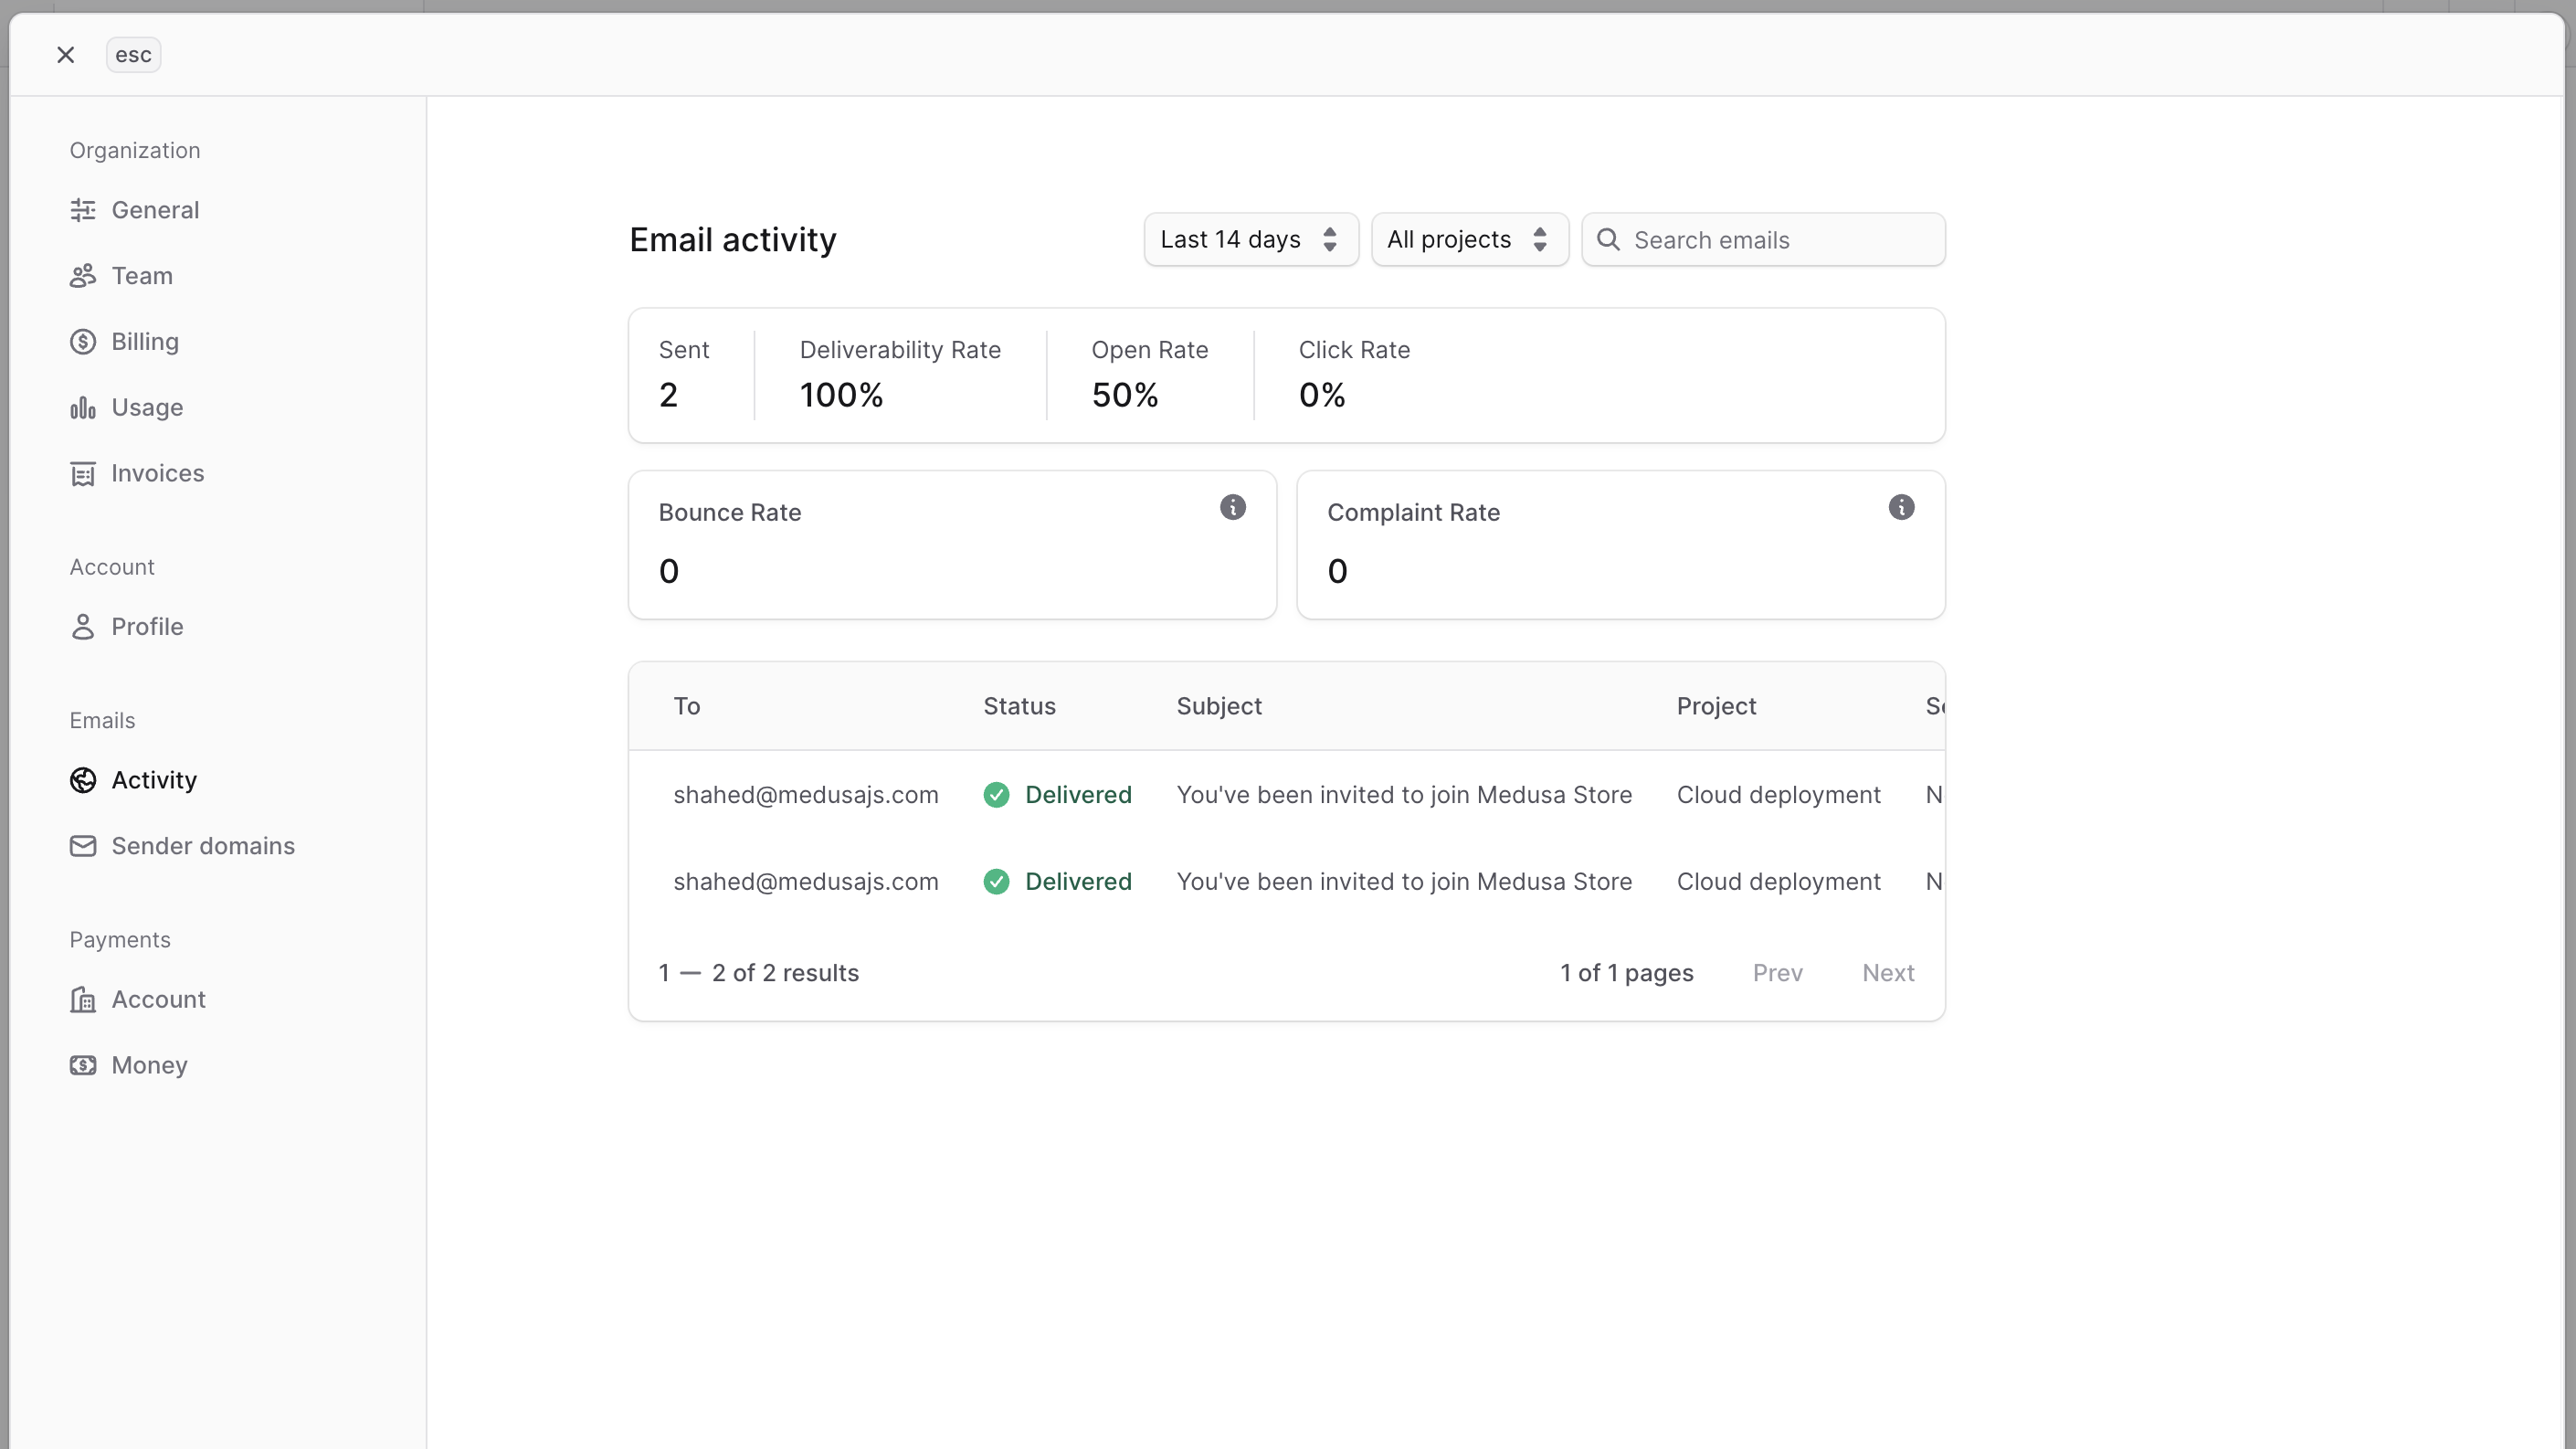Select the General settings icon
Viewport: 2576px width, 1449px height.
point(83,210)
